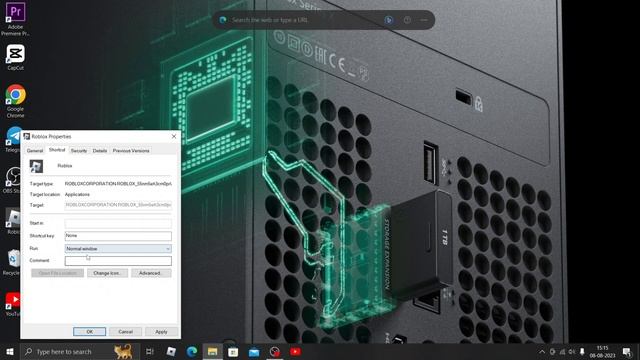Click the Shortcut key field showing None
Image resolution: width=640 pixels, height=360 pixels.
coord(118,236)
